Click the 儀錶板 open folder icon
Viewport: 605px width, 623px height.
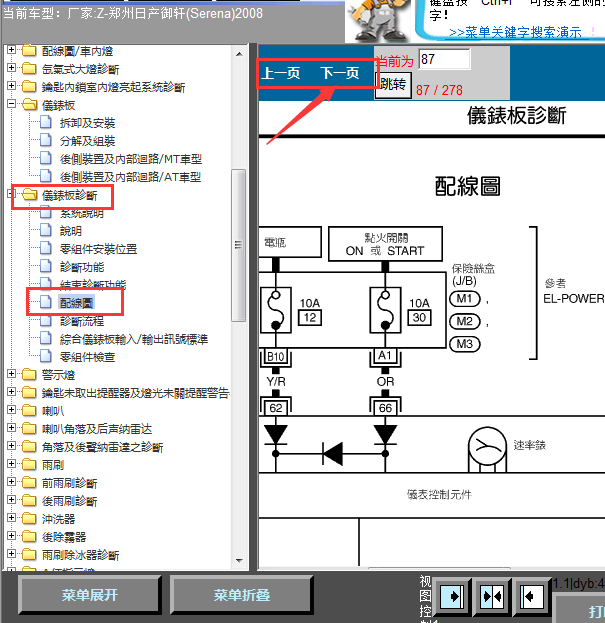tap(29, 105)
